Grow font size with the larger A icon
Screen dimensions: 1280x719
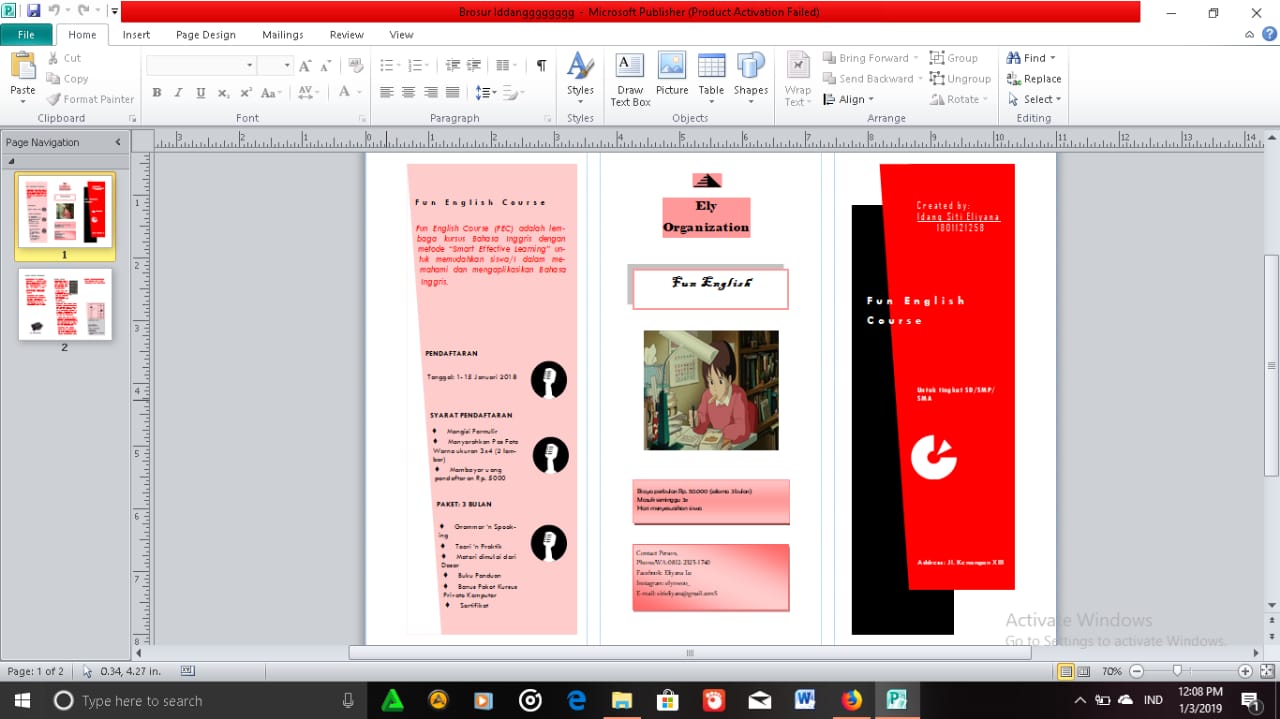(305, 65)
